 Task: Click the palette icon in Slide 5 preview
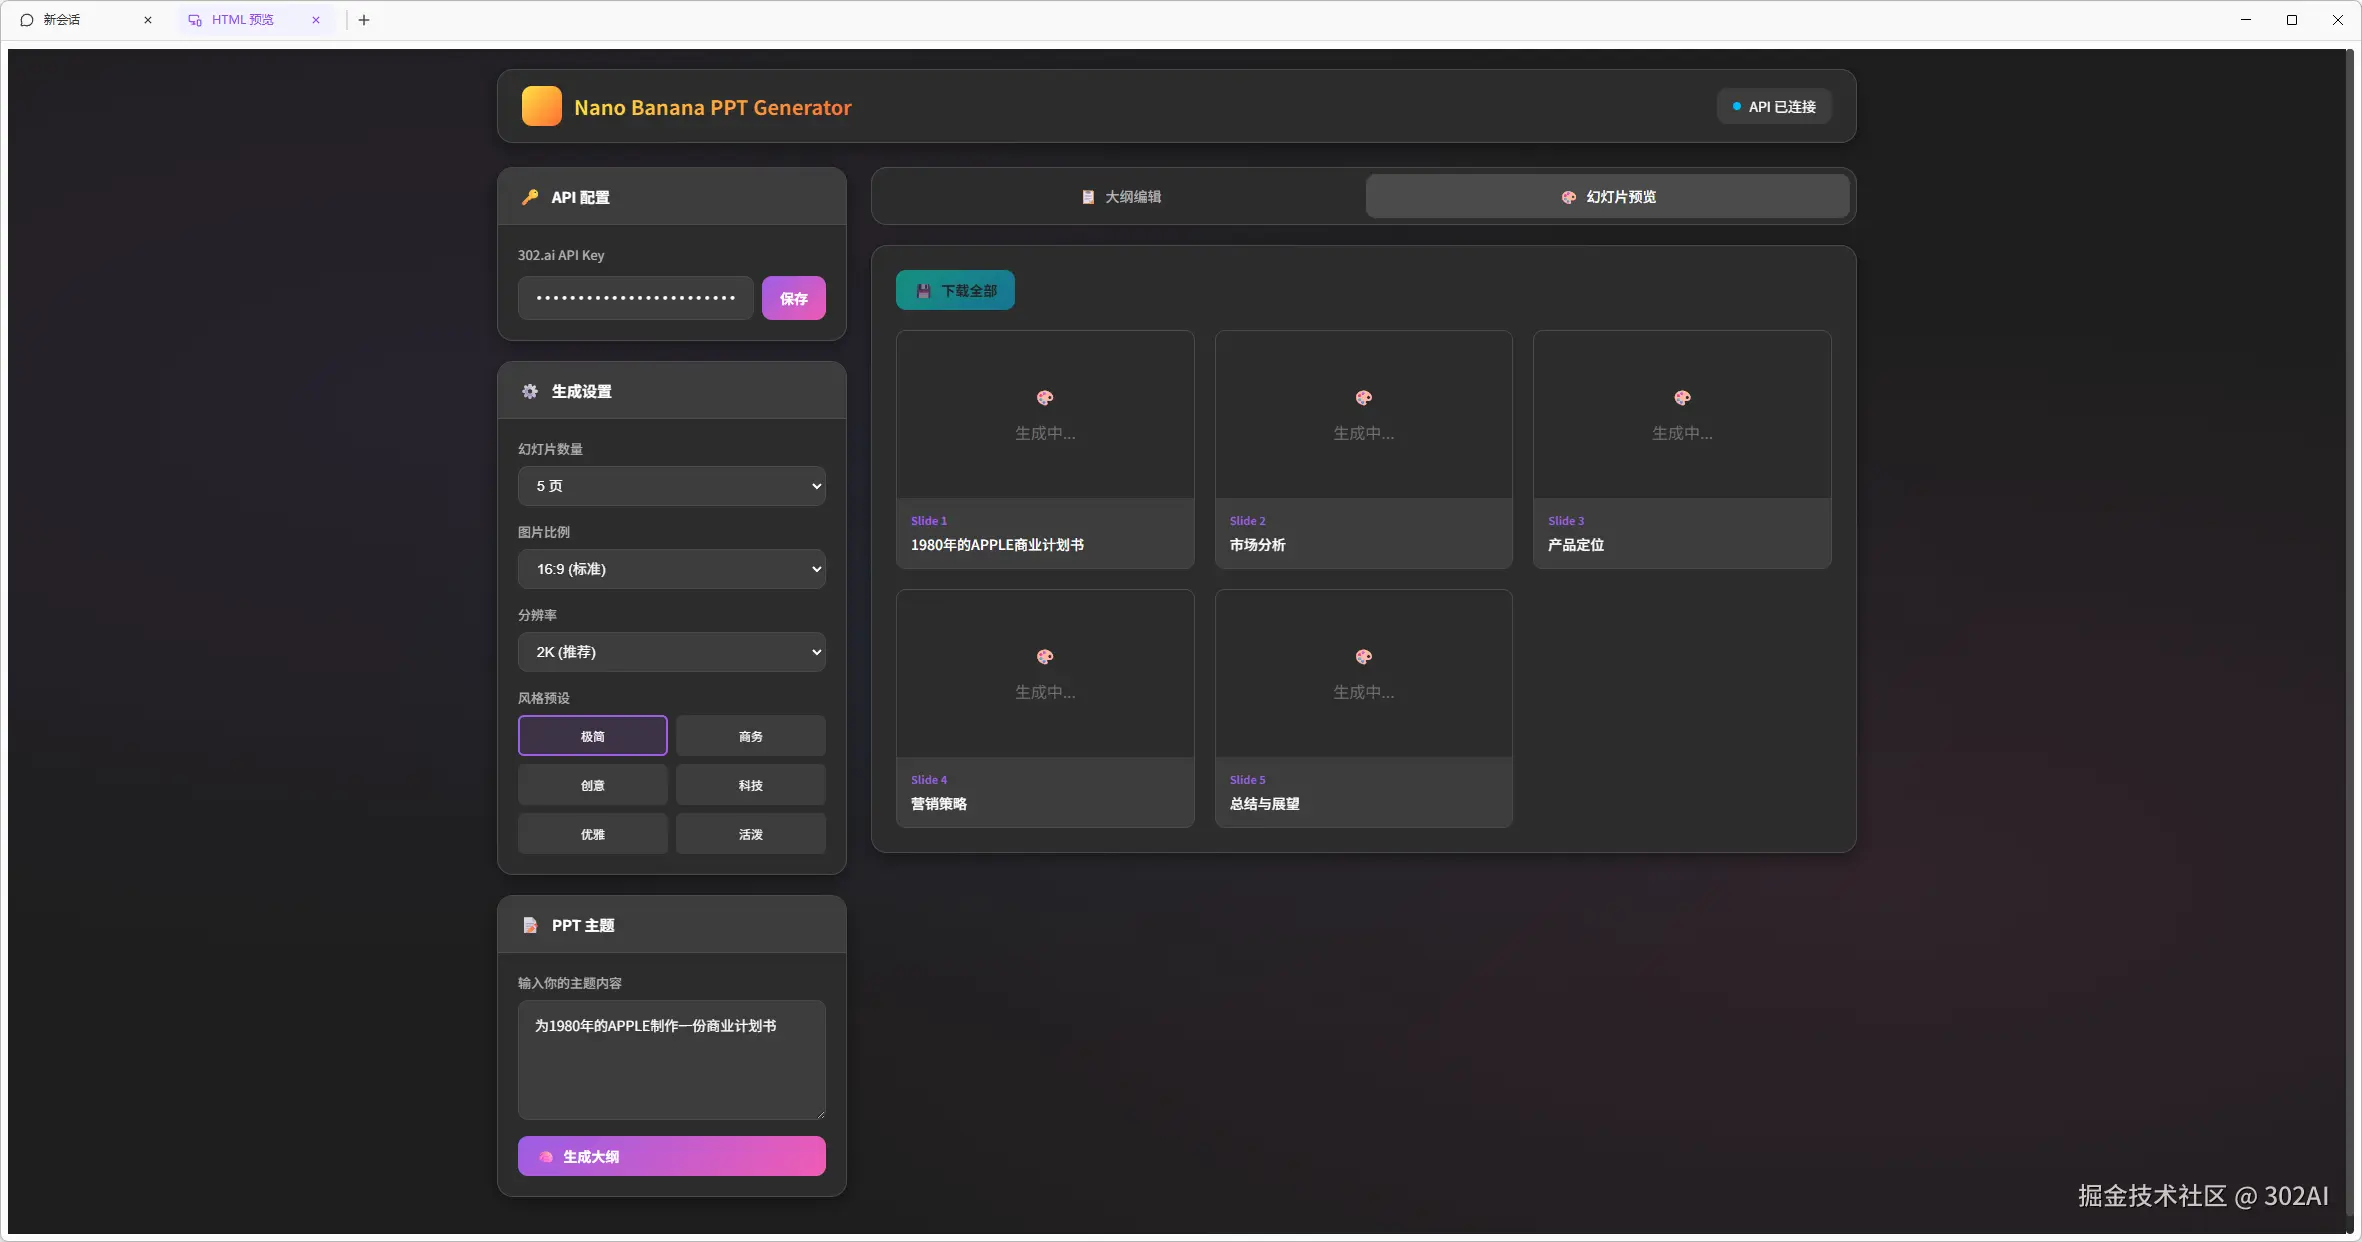coord(1363,657)
